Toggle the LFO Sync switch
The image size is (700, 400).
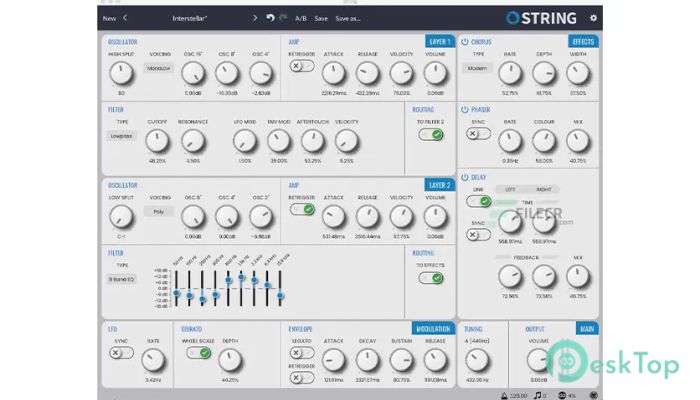(121, 353)
